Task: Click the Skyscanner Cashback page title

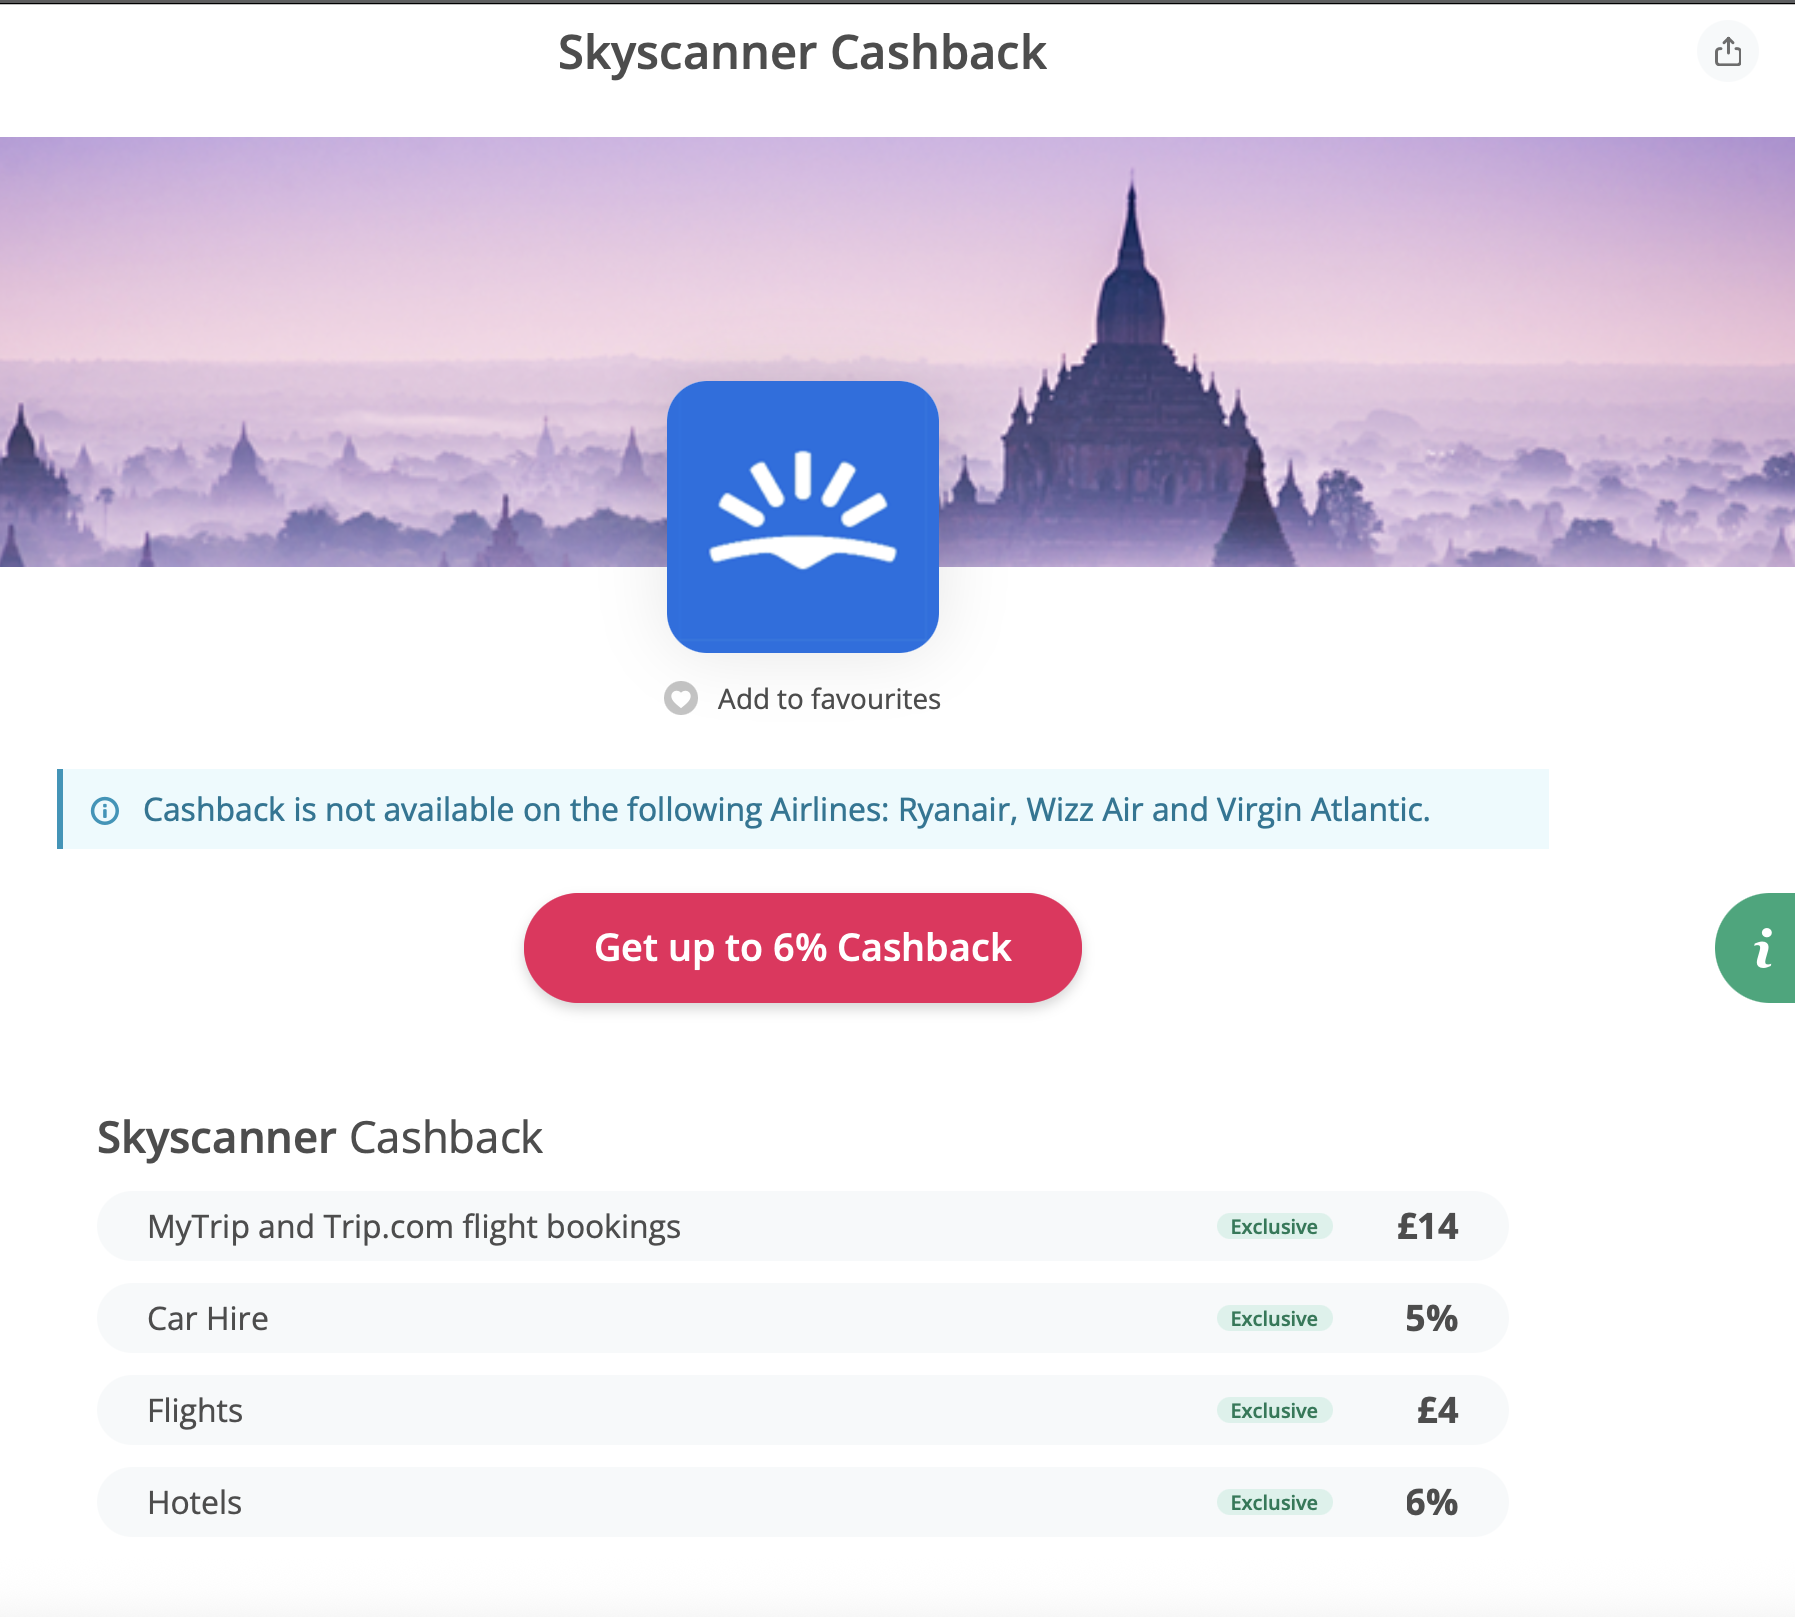Action: pos(802,53)
